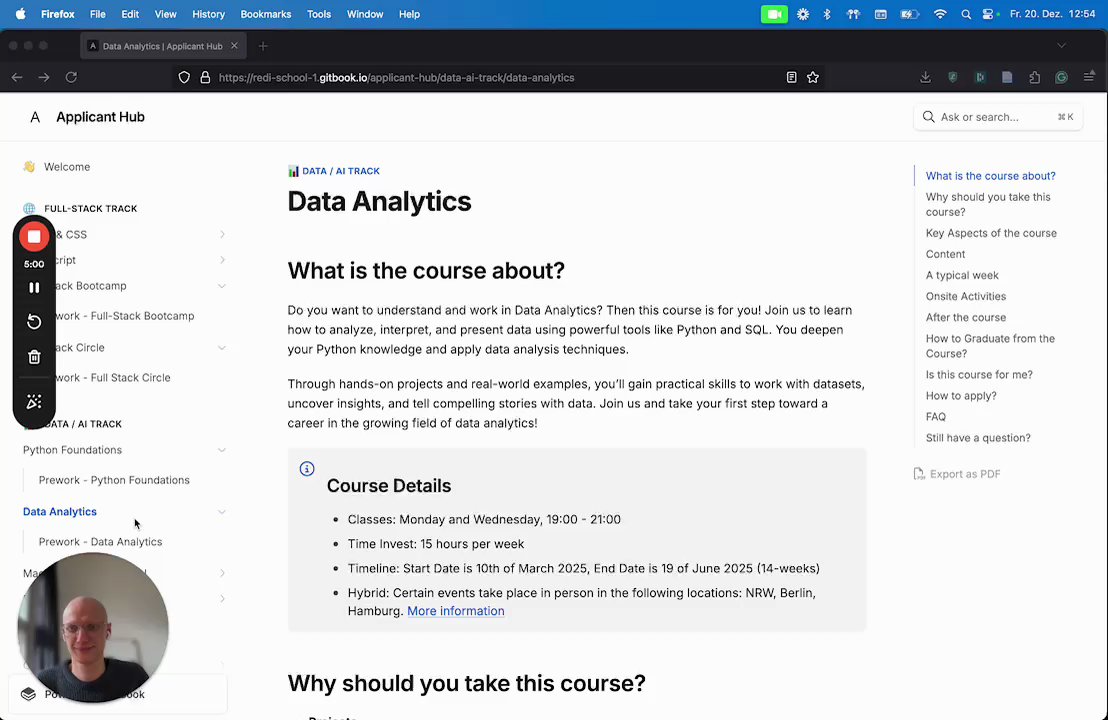Image resolution: width=1108 pixels, height=720 pixels.
Task: Open the Firefox extensions puzzle icon
Action: tap(1034, 77)
